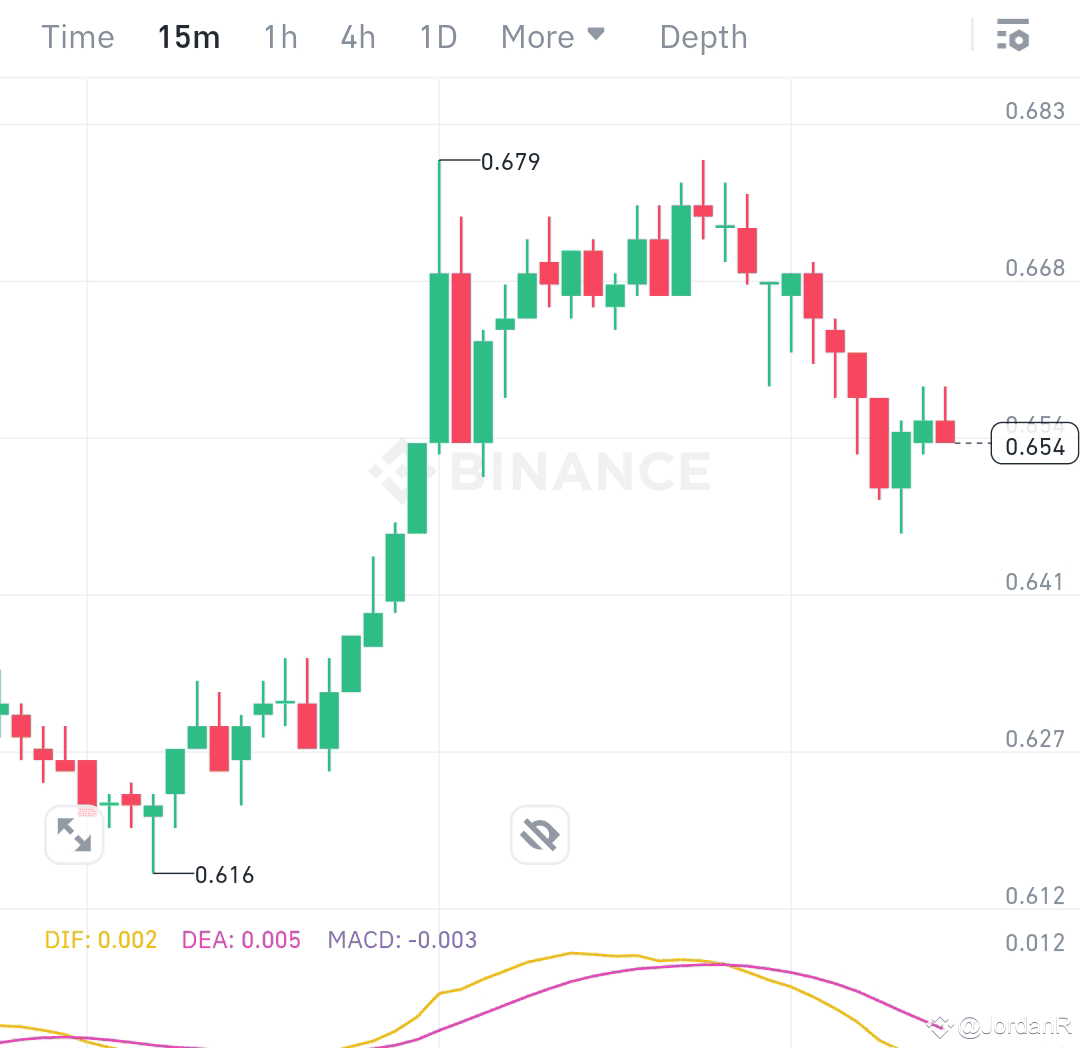This screenshot has height=1048, width=1080.
Task: Click the MACD: -0.003 value
Action: pyautogui.click(x=402, y=940)
